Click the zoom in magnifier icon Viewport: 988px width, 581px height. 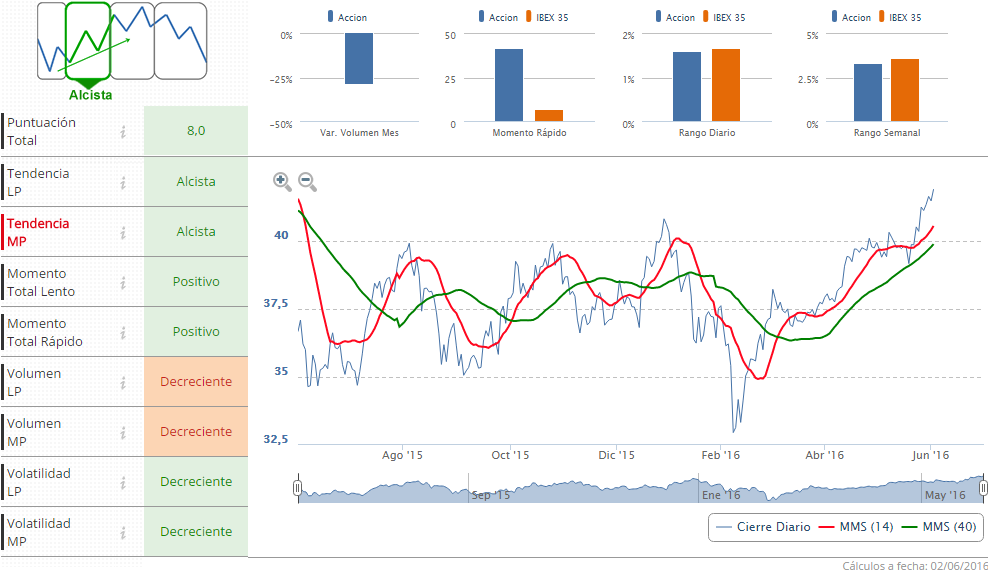282,181
